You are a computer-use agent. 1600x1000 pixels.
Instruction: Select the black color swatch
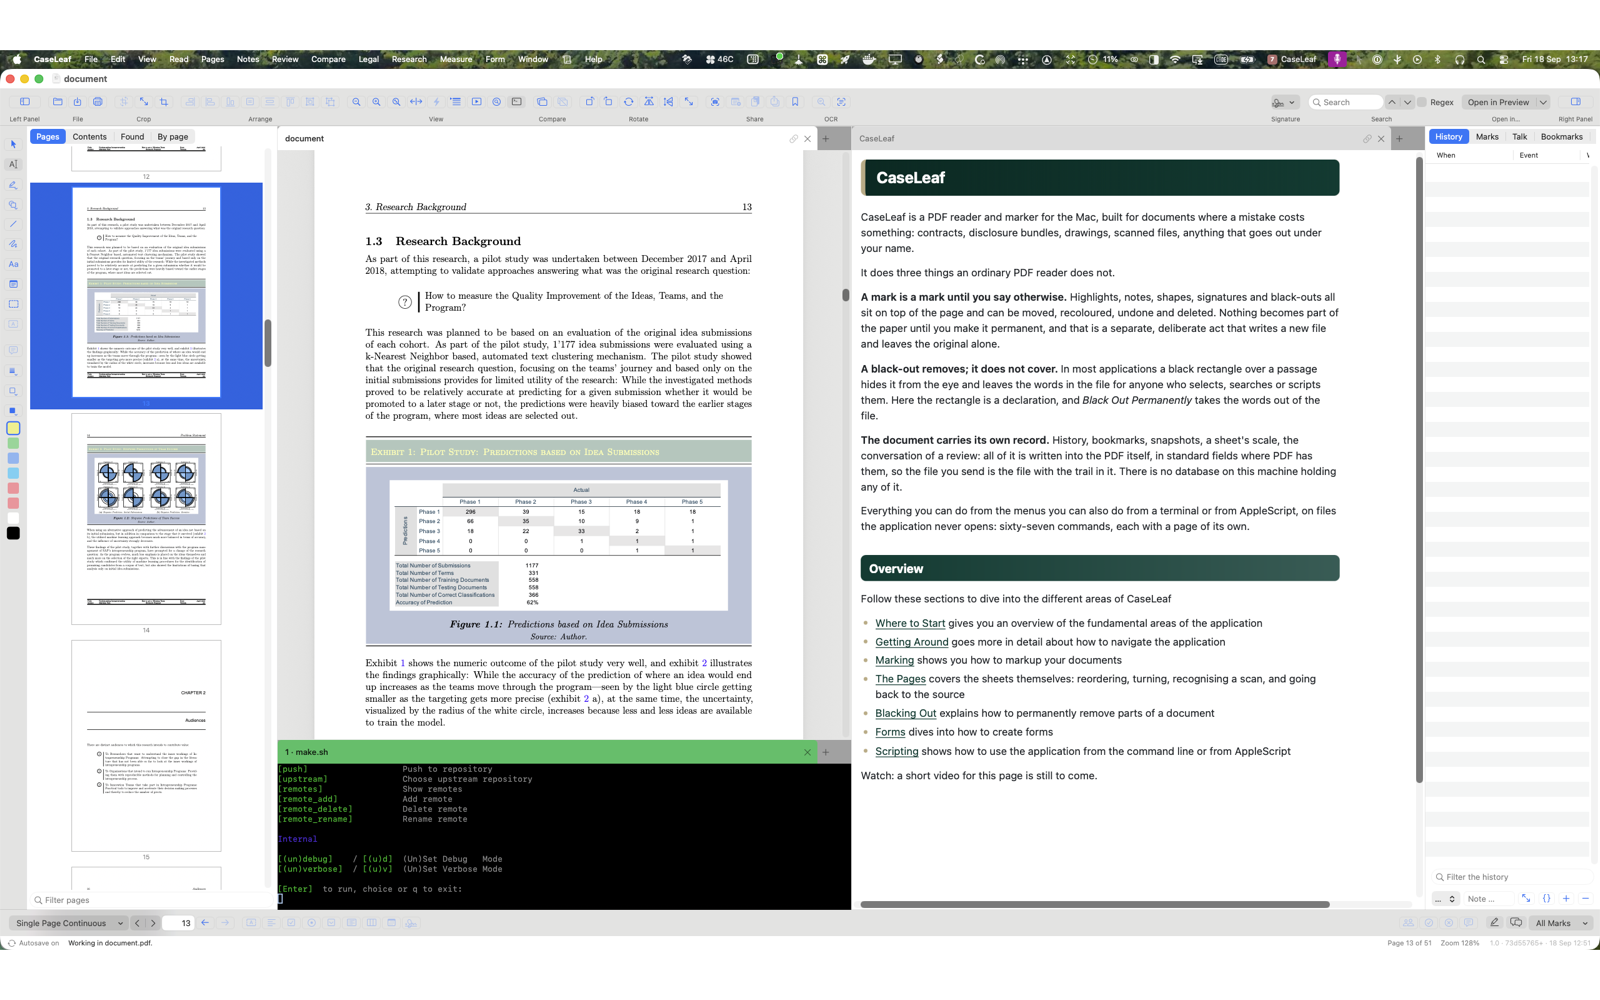[13, 533]
